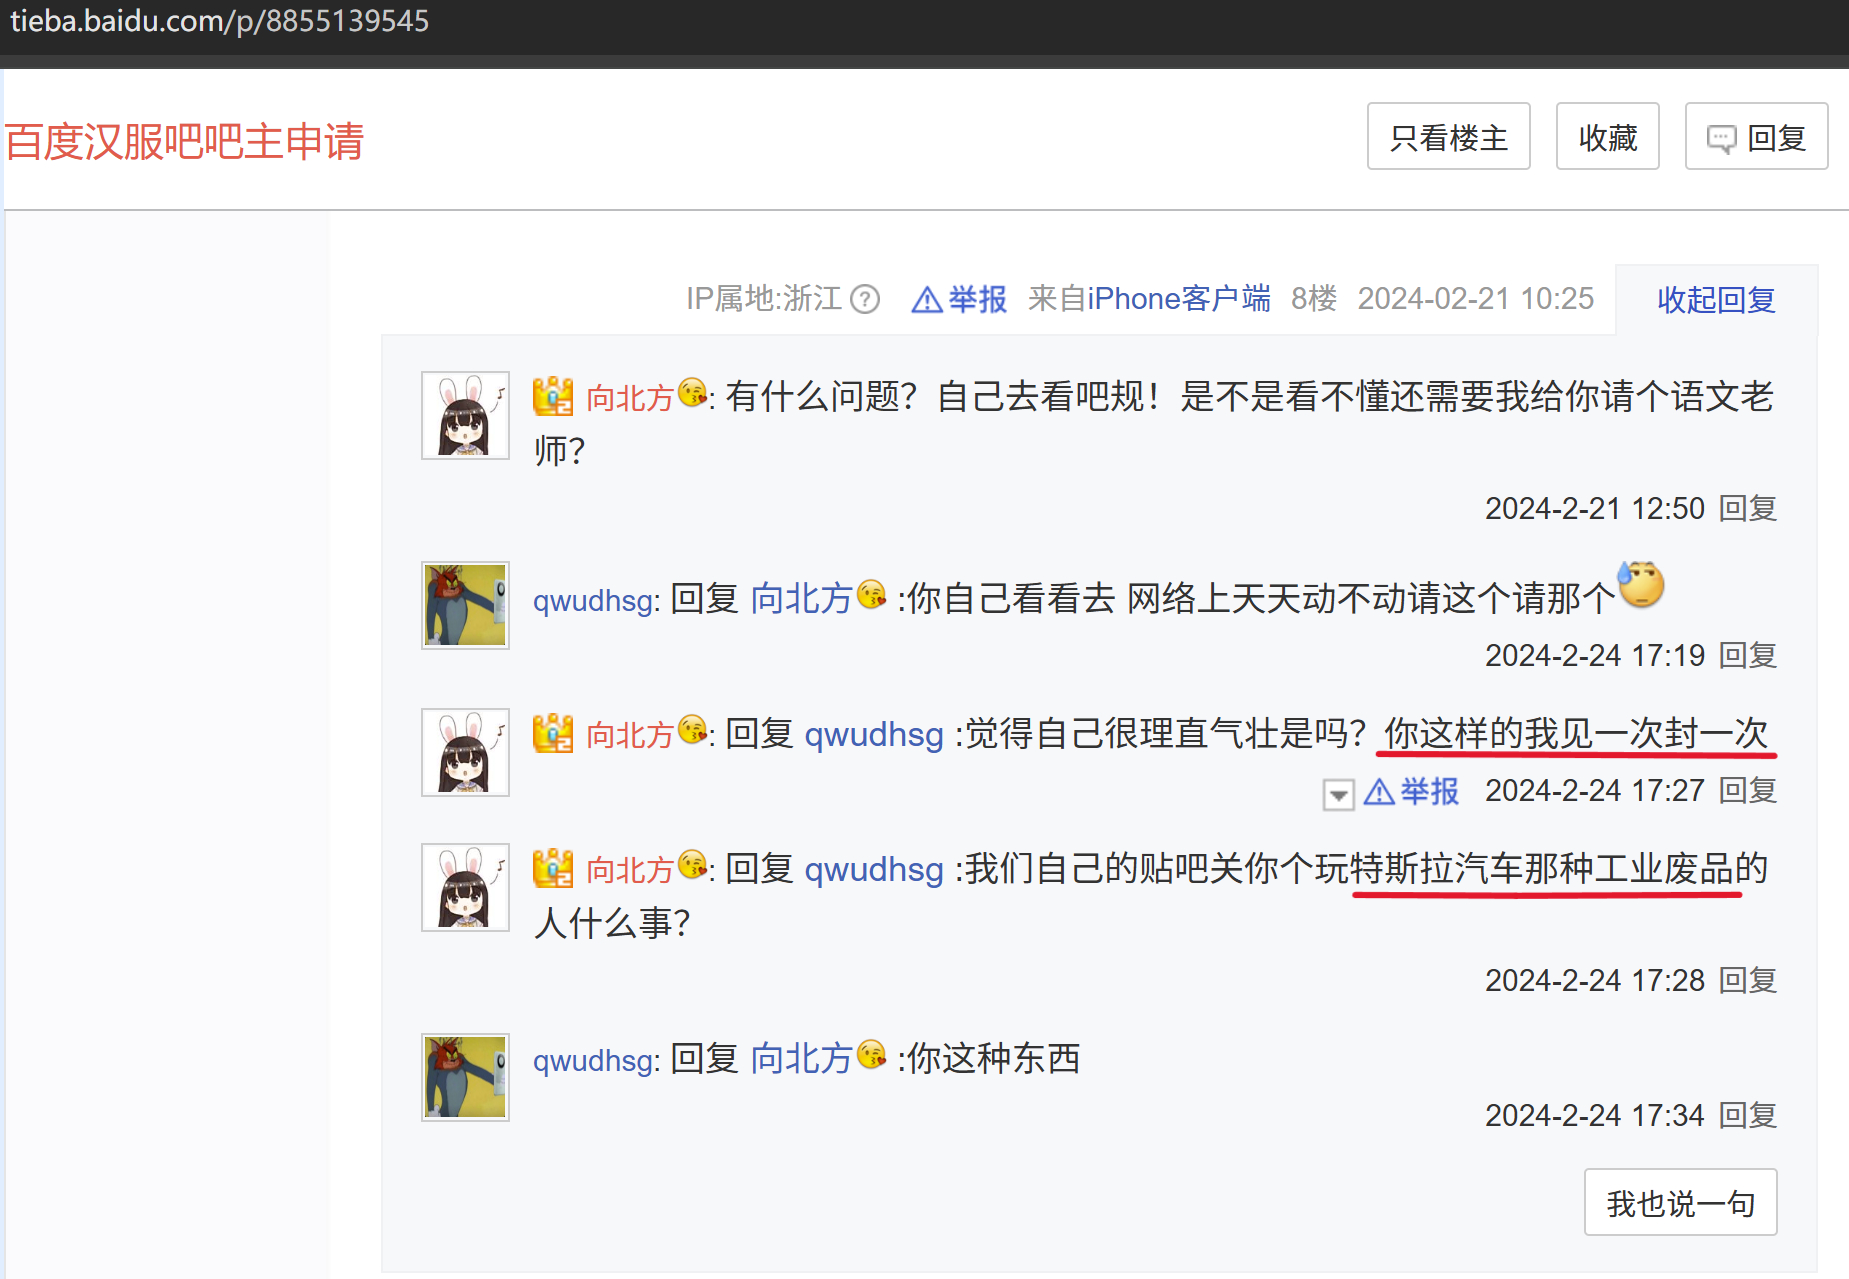This screenshot has width=1849, height=1279.
Task: Click 收藏 to bookmark this thread
Action: [1607, 137]
